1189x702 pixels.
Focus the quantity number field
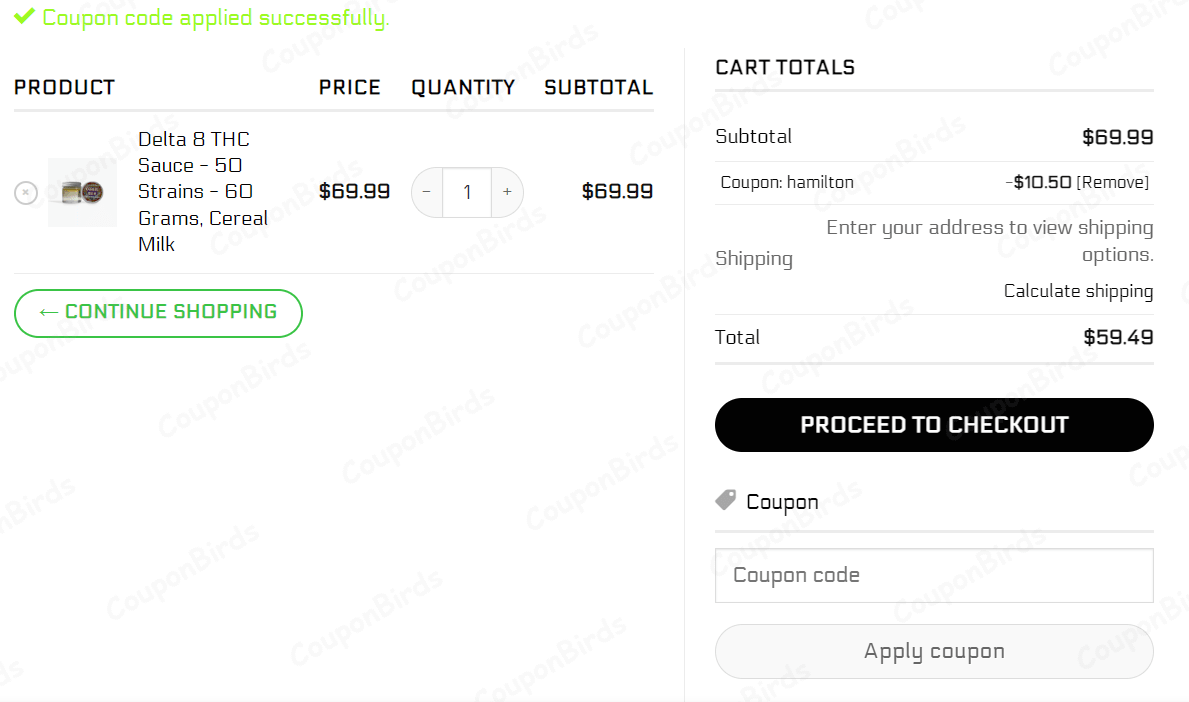click(467, 192)
